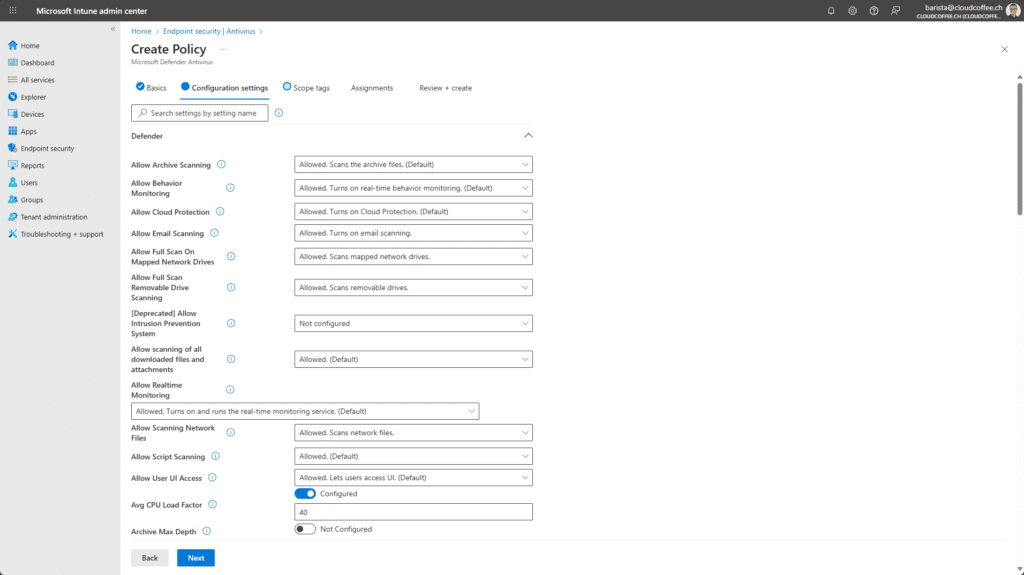Click the Search settings by name field
The width and height of the screenshot is (1024, 575).
(200, 113)
